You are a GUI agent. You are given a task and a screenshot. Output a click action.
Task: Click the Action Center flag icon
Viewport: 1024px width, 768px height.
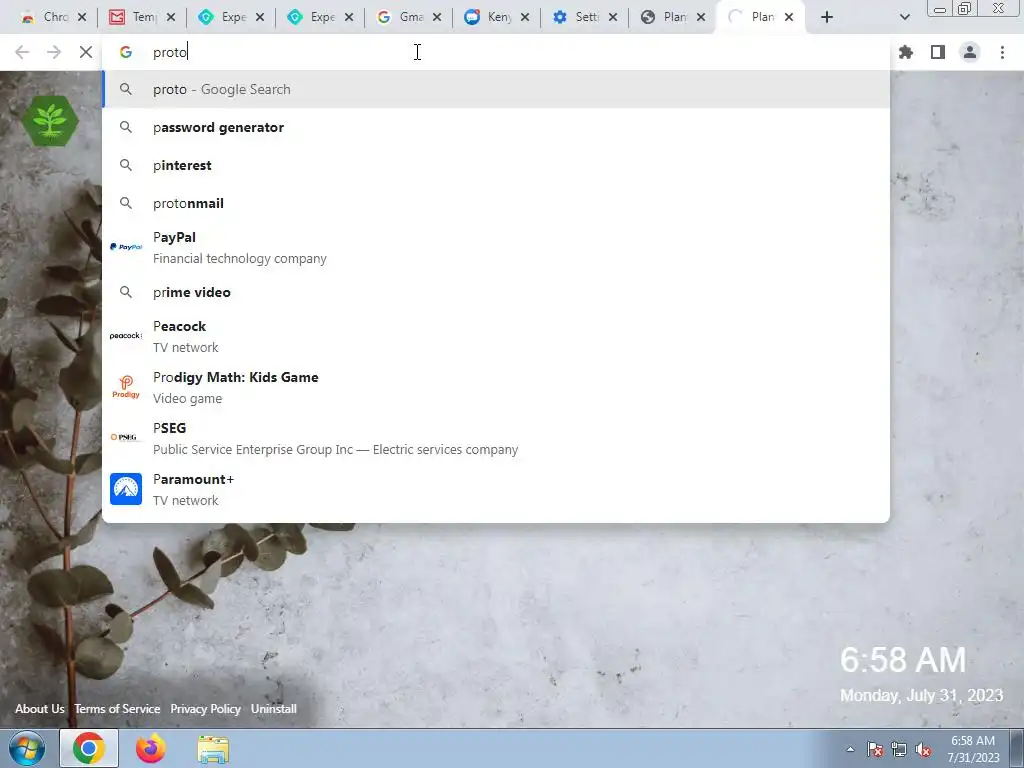pyautogui.click(x=874, y=750)
